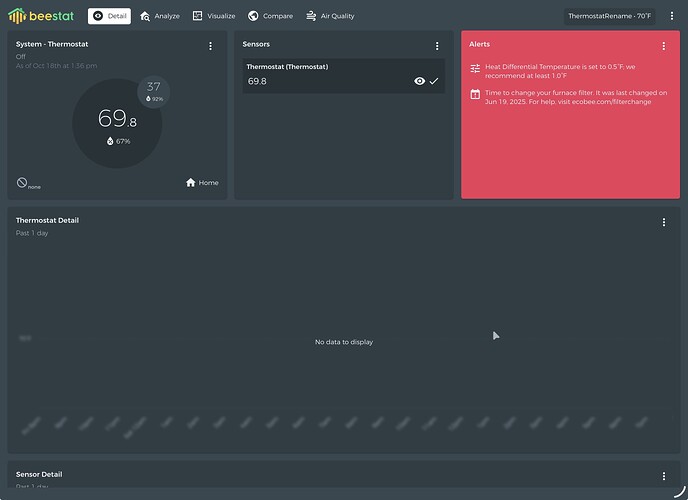688x500 pixels.
Task: Go to Air Quality page
Action: [x=330, y=16]
